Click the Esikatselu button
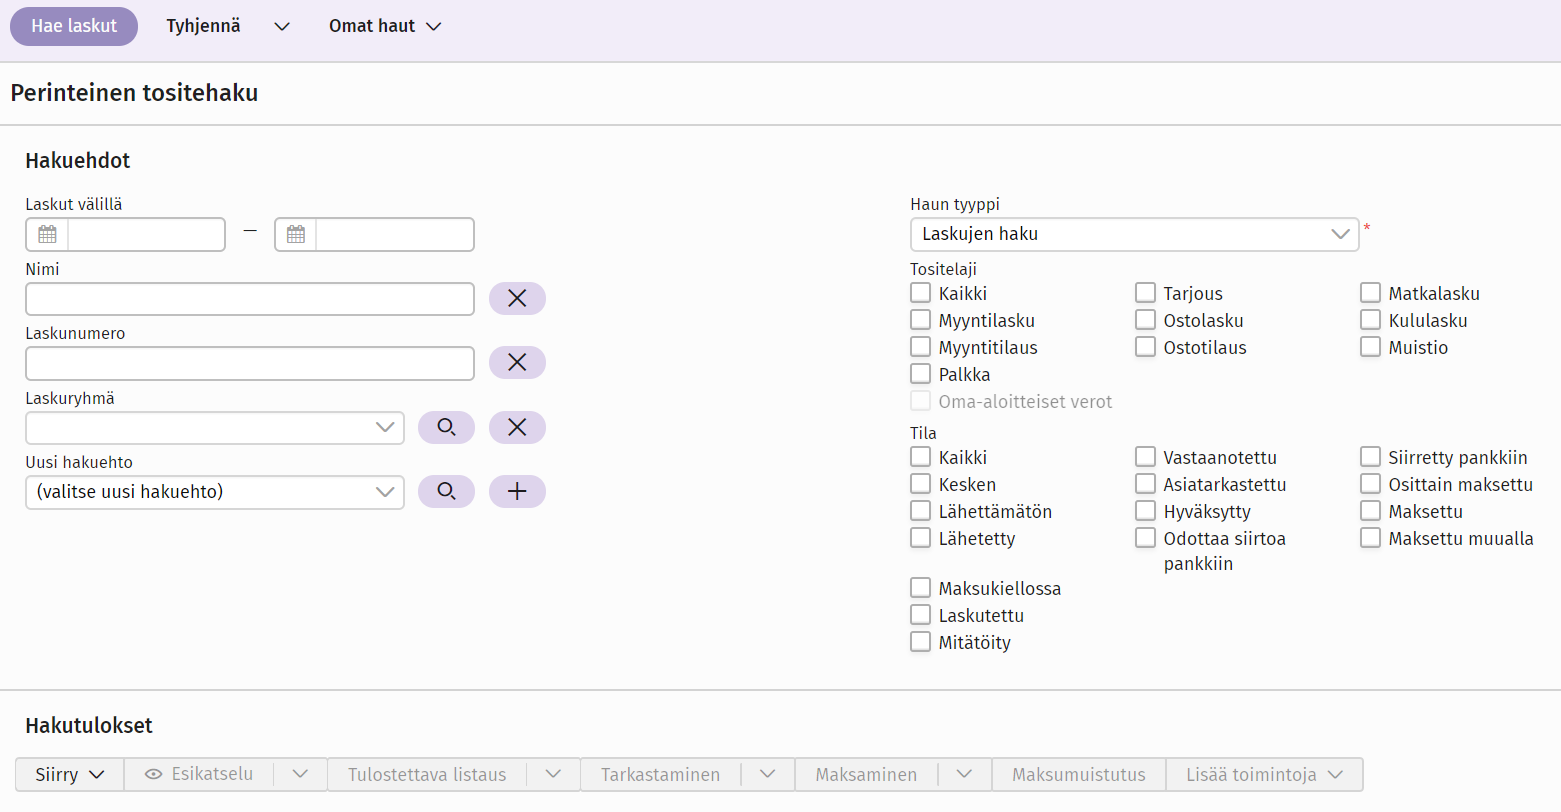Image resolution: width=1561 pixels, height=812 pixels. 199,774
